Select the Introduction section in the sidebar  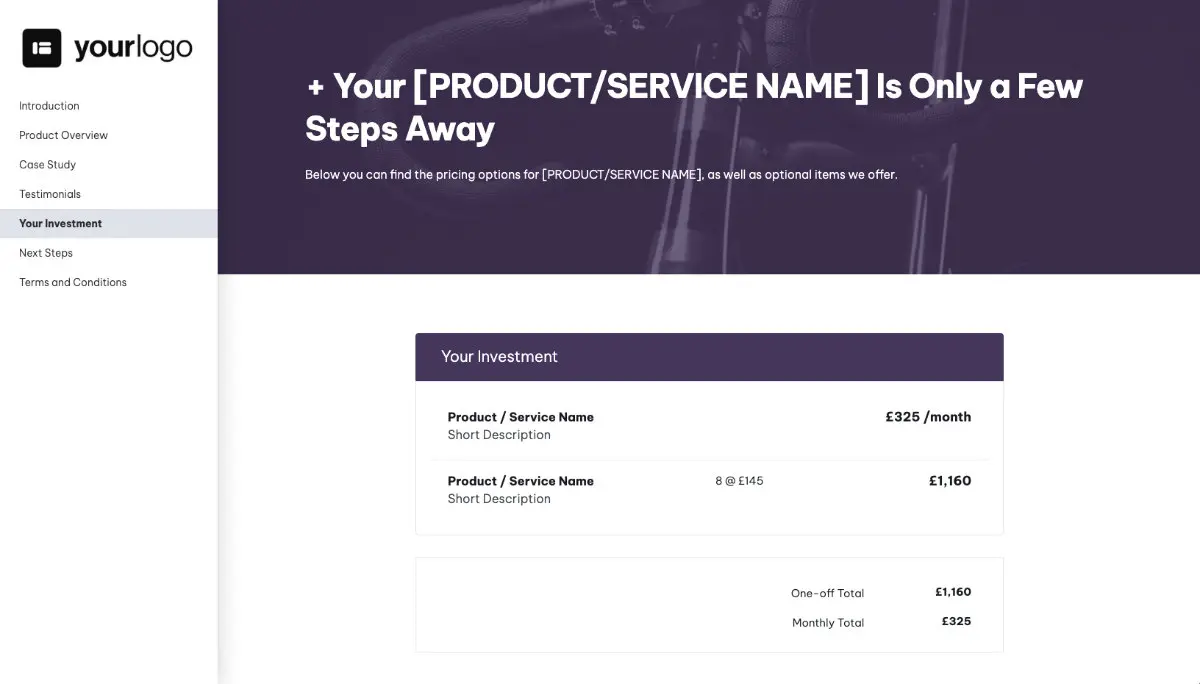[49, 105]
